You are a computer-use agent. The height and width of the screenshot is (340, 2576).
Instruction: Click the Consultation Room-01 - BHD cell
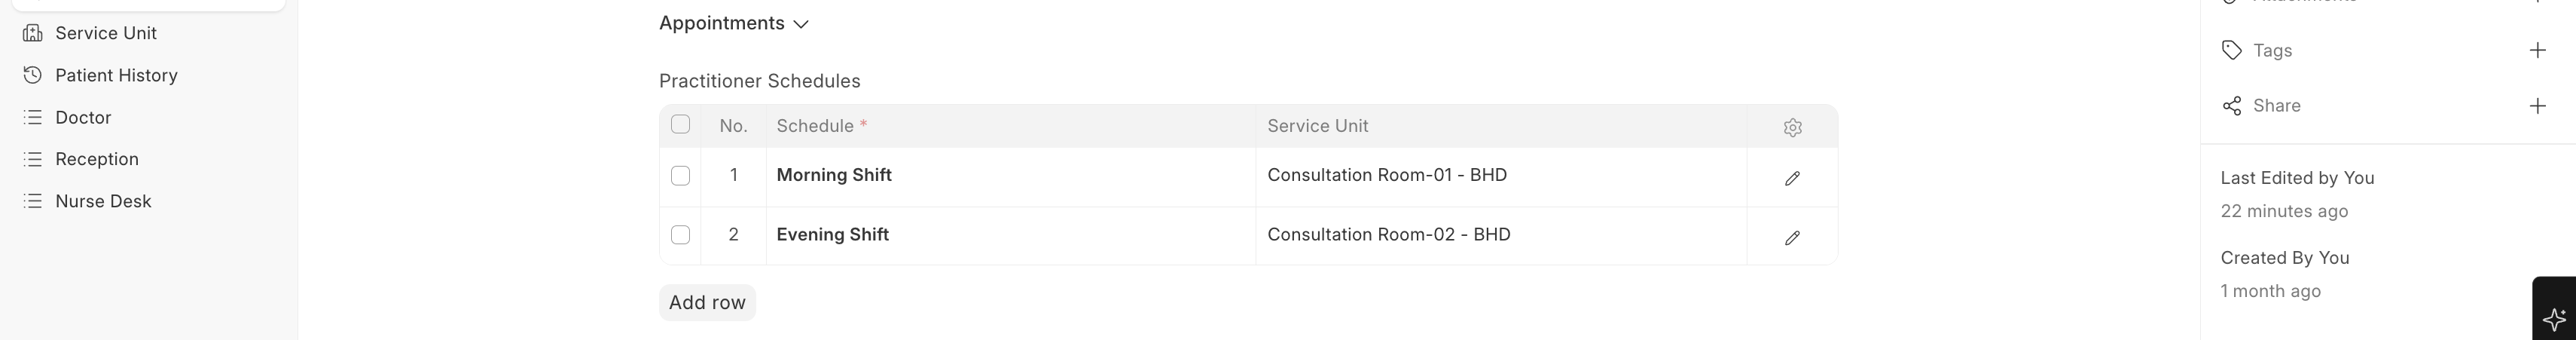click(1386, 175)
